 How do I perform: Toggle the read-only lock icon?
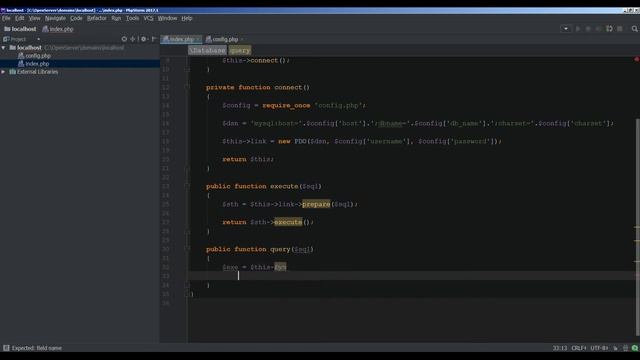pyautogui.click(x=616, y=348)
